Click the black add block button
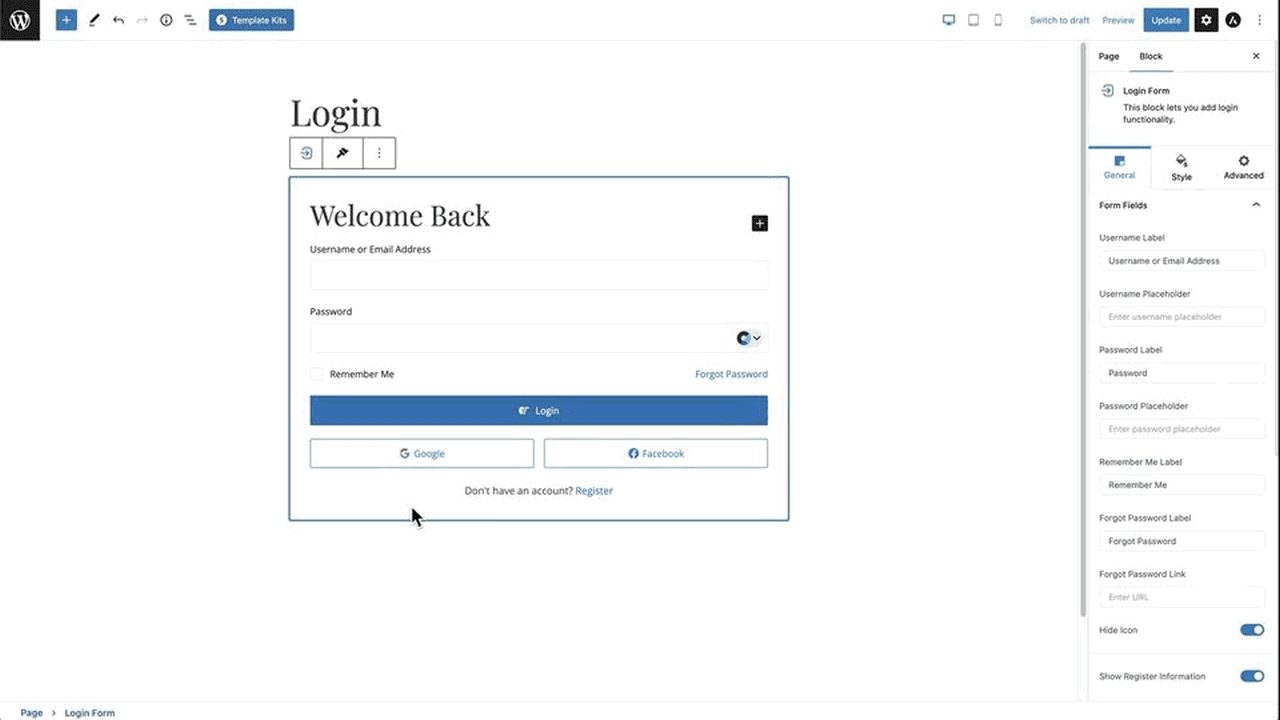The width and height of the screenshot is (1280, 720). [760, 223]
